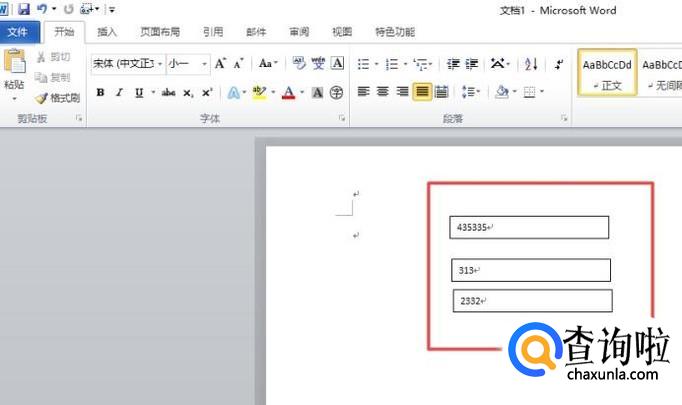Click the Redo icon in the quick access toolbar

point(68,9)
